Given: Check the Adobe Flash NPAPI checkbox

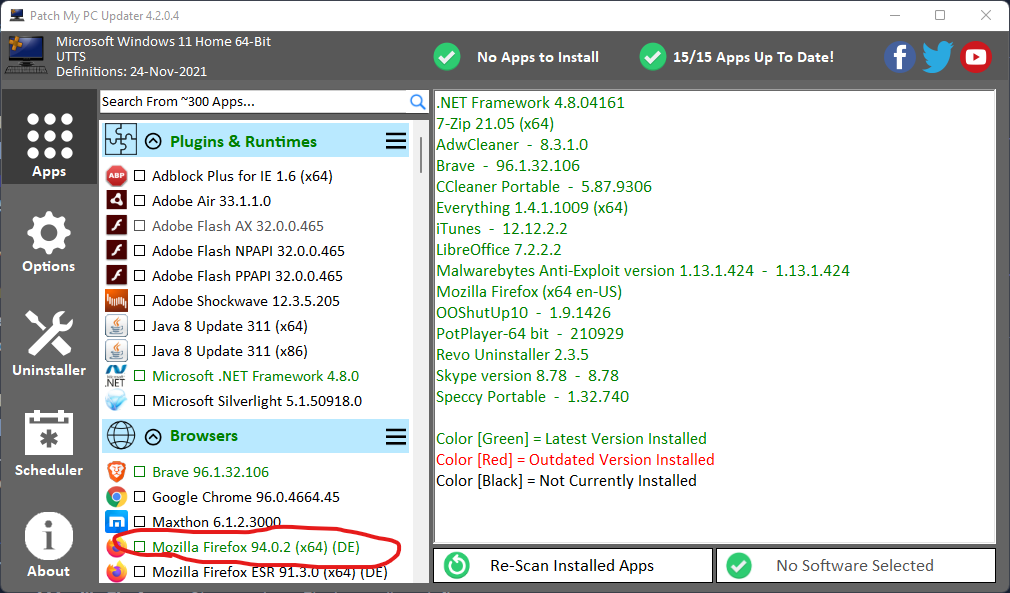Looking at the screenshot, I should point(140,250).
